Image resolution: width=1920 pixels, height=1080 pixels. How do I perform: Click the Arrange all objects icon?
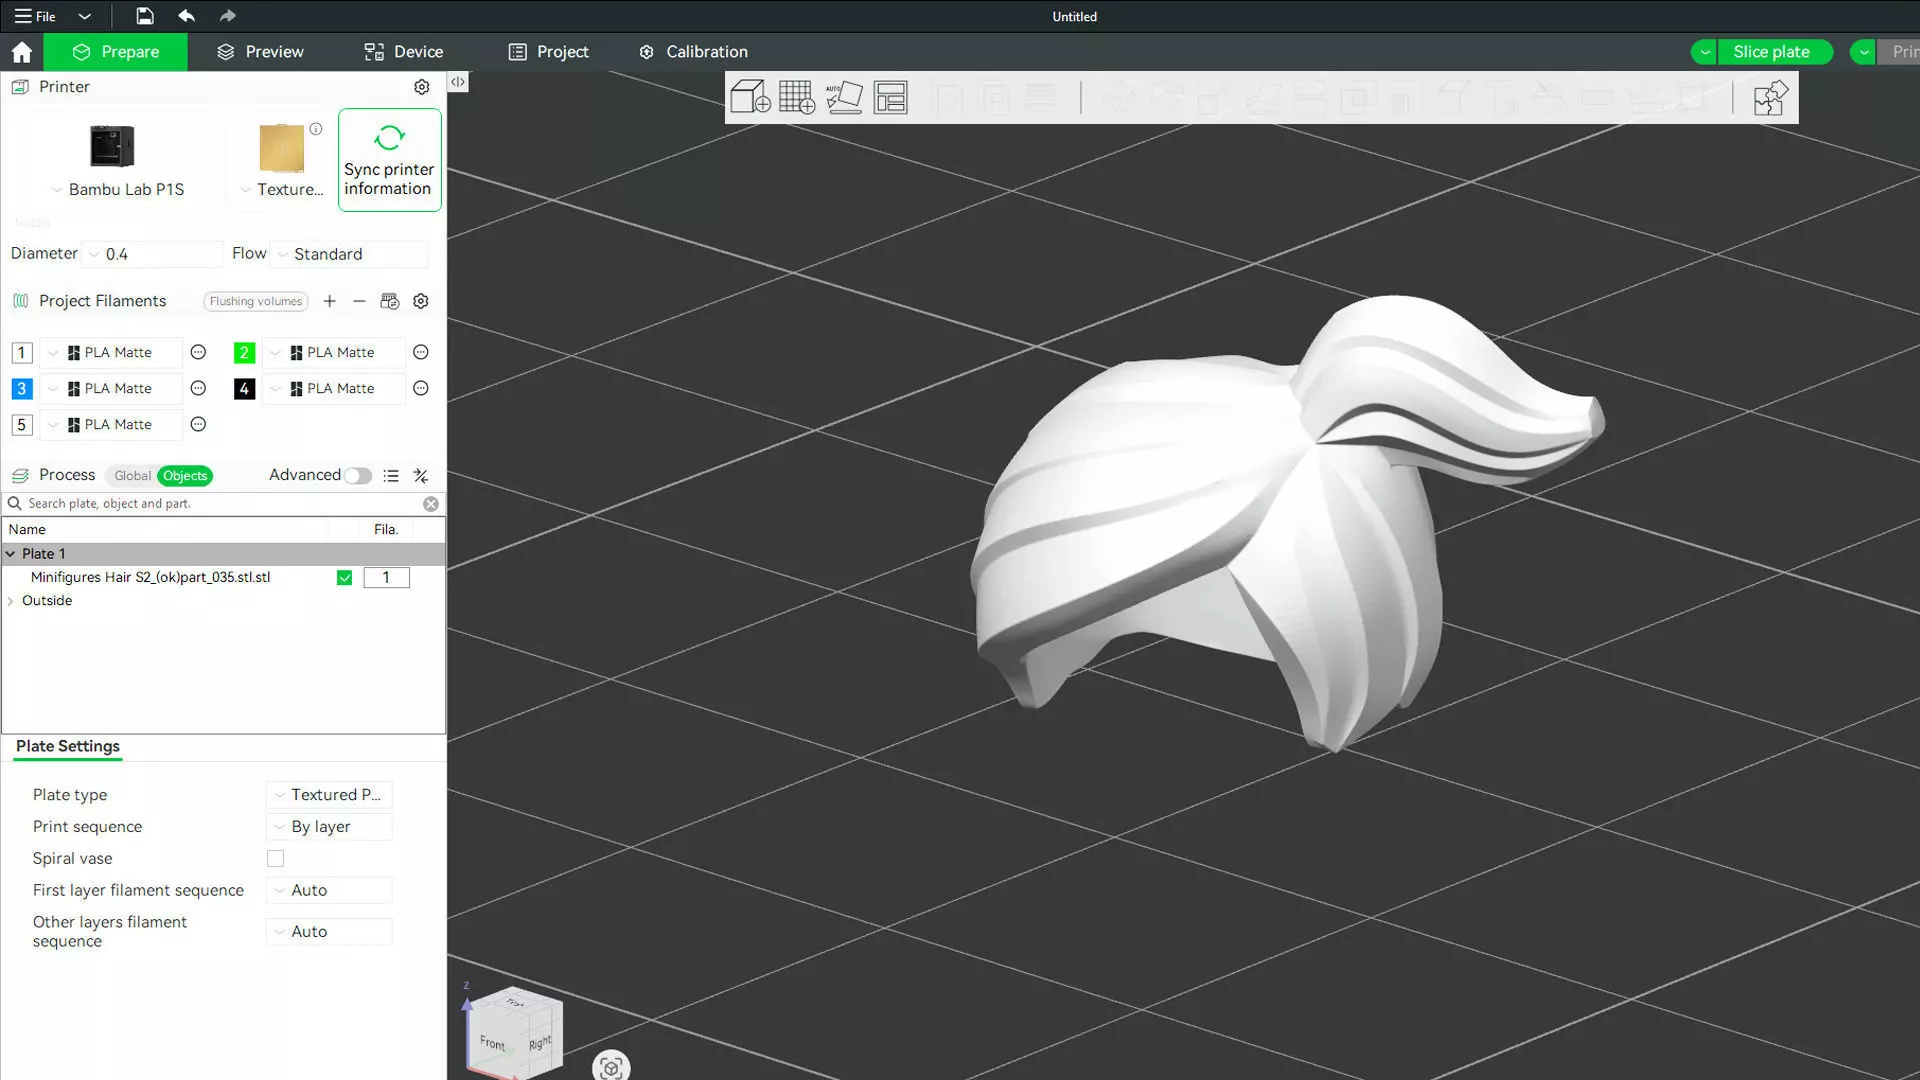(x=890, y=97)
